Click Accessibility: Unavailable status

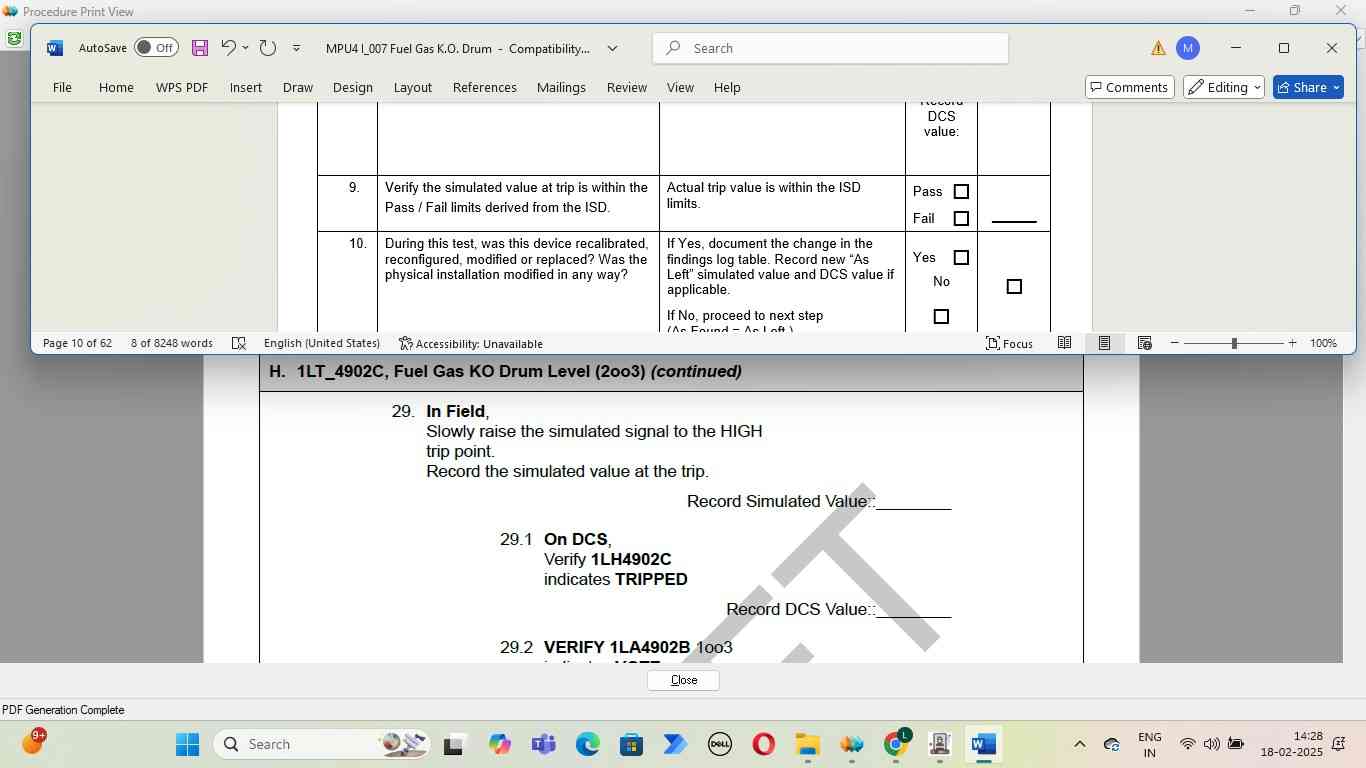[470, 343]
